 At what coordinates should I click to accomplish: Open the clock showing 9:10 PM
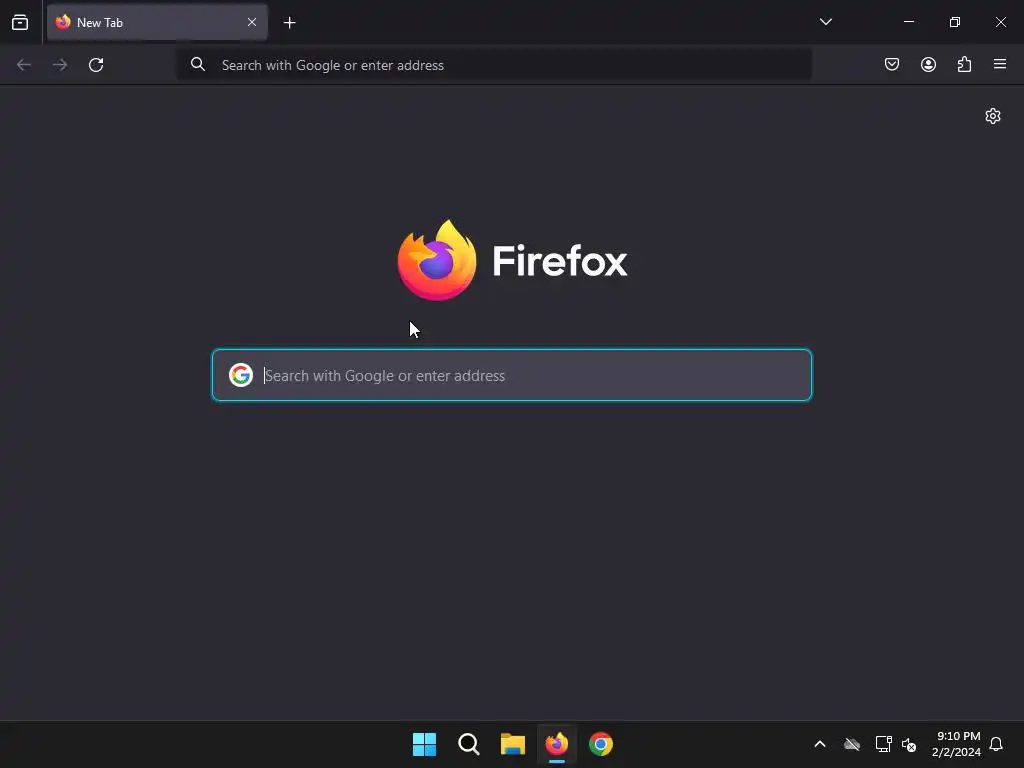(957, 744)
